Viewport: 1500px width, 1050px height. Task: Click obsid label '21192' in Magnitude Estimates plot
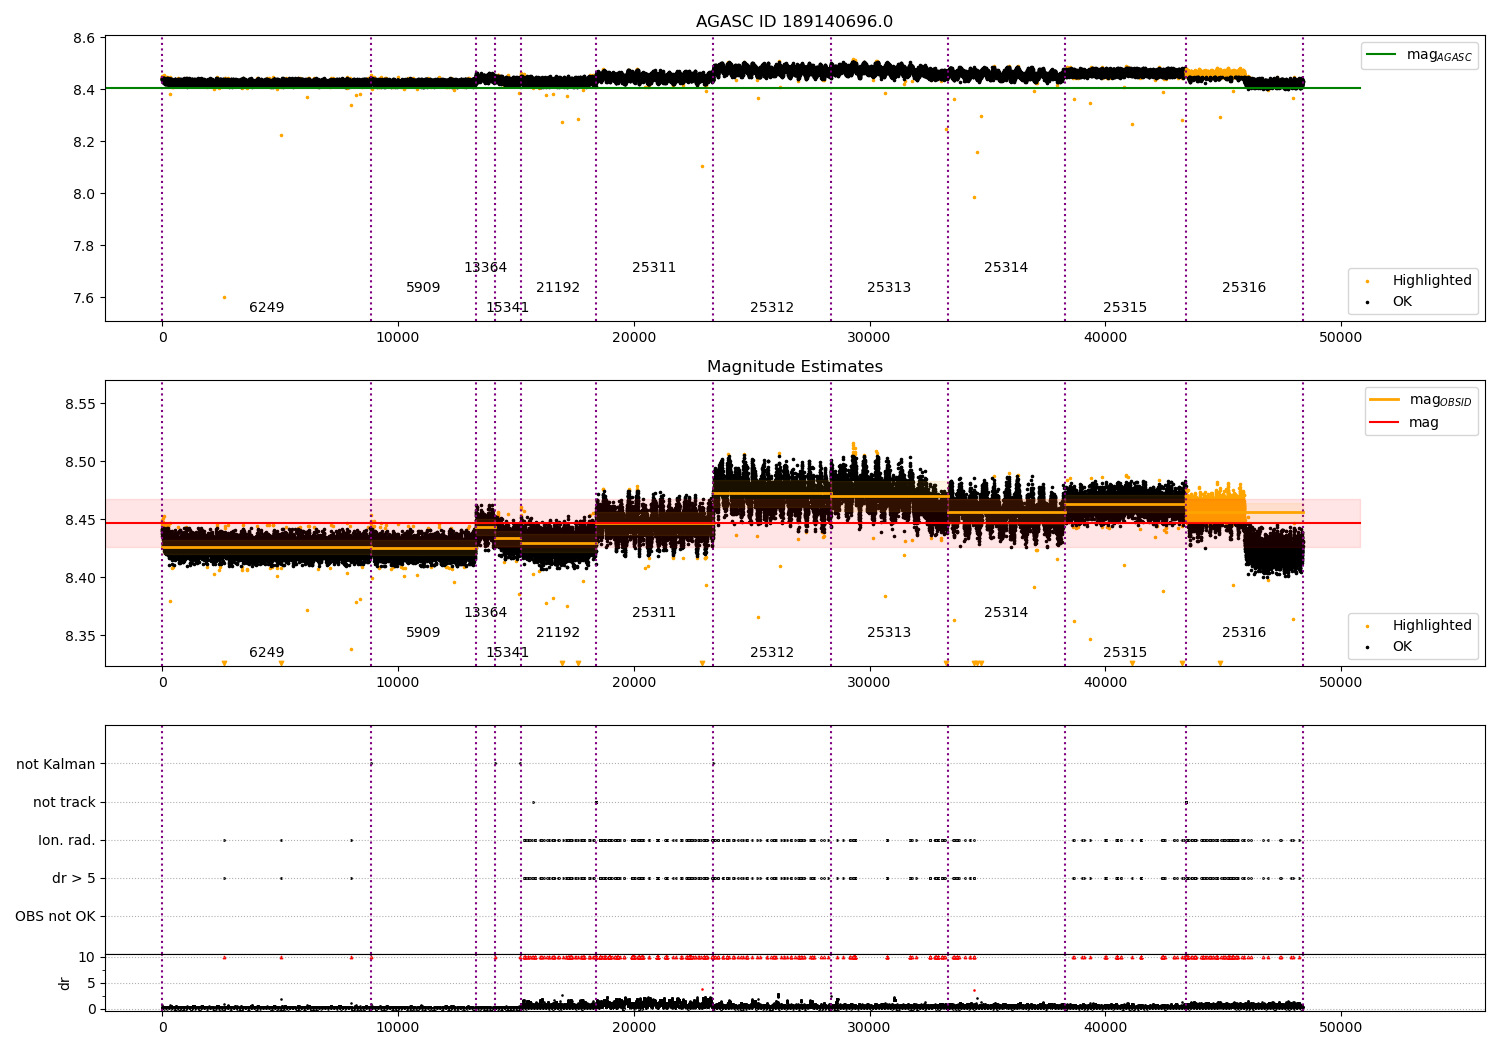pos(558,633)
